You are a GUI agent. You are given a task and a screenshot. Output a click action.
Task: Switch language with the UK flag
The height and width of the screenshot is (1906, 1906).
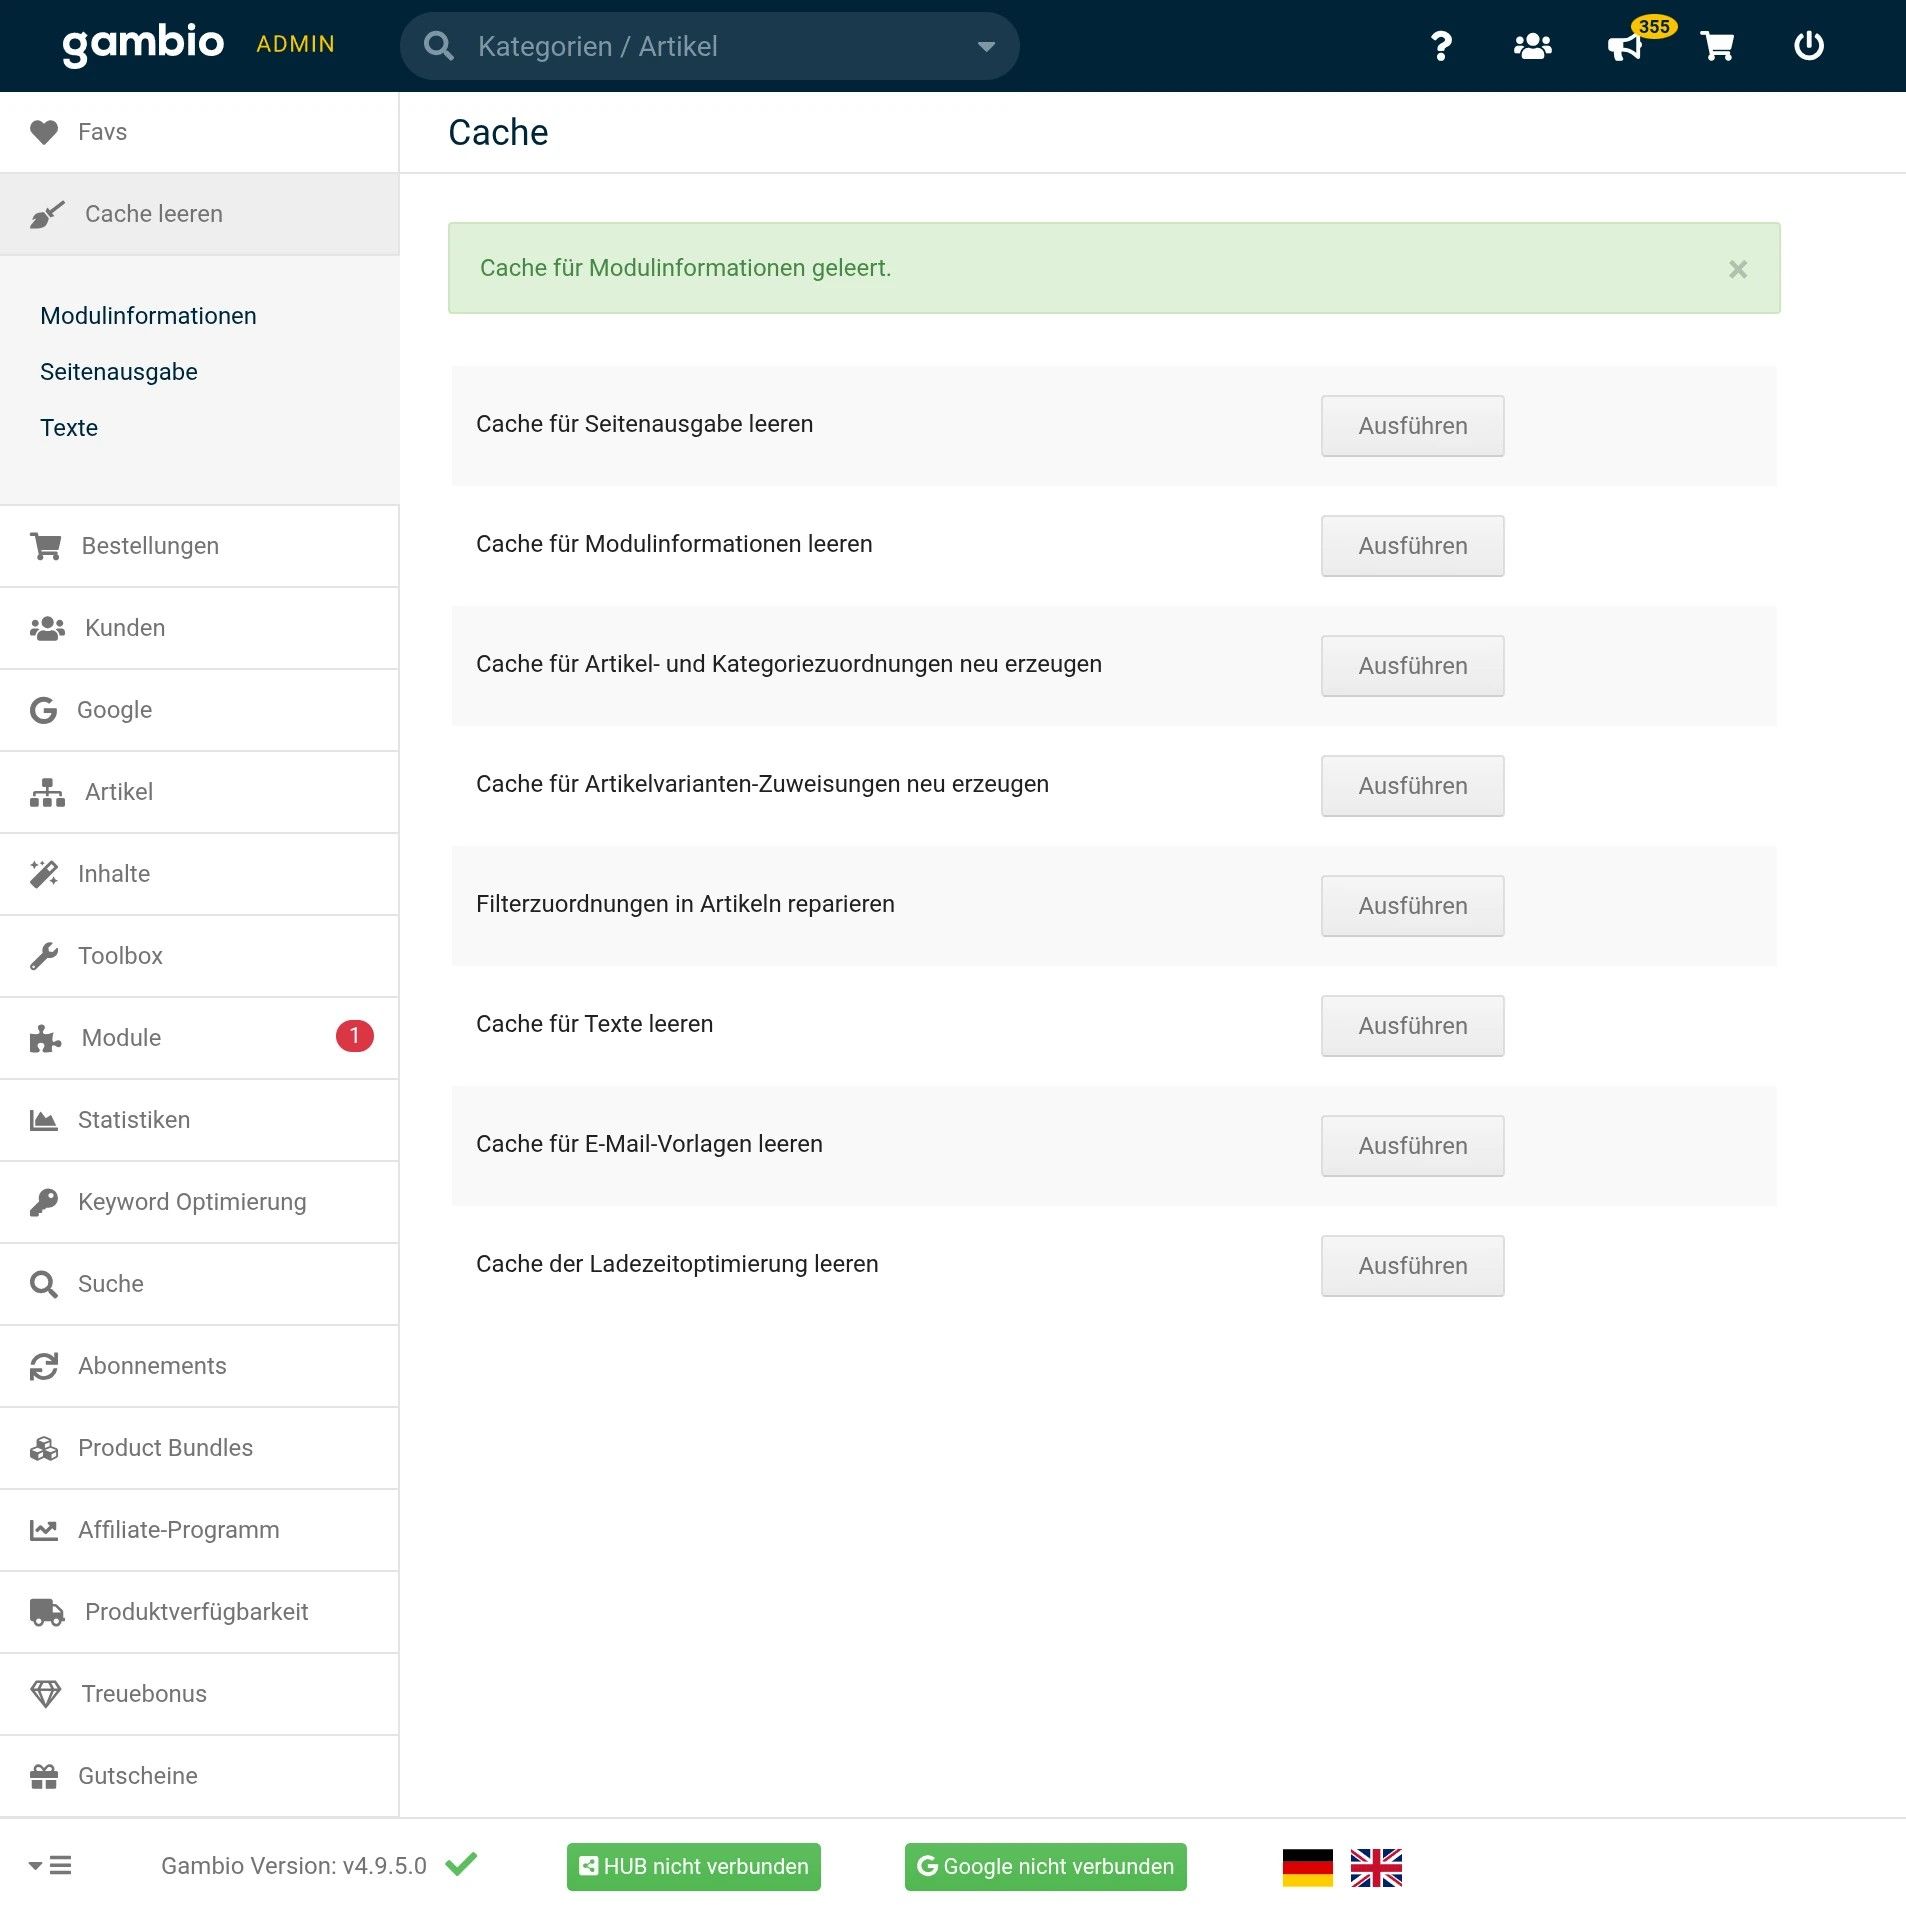click(1376, 1867)
